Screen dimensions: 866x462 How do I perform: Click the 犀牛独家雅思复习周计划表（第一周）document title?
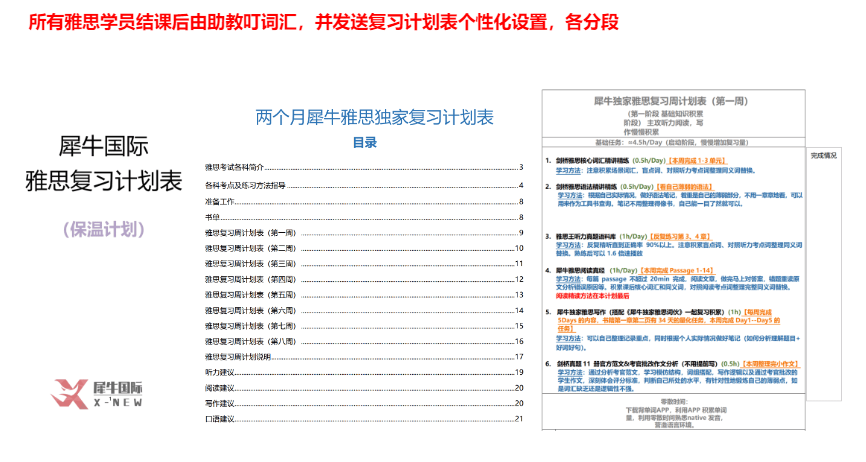tap(678, 102)
